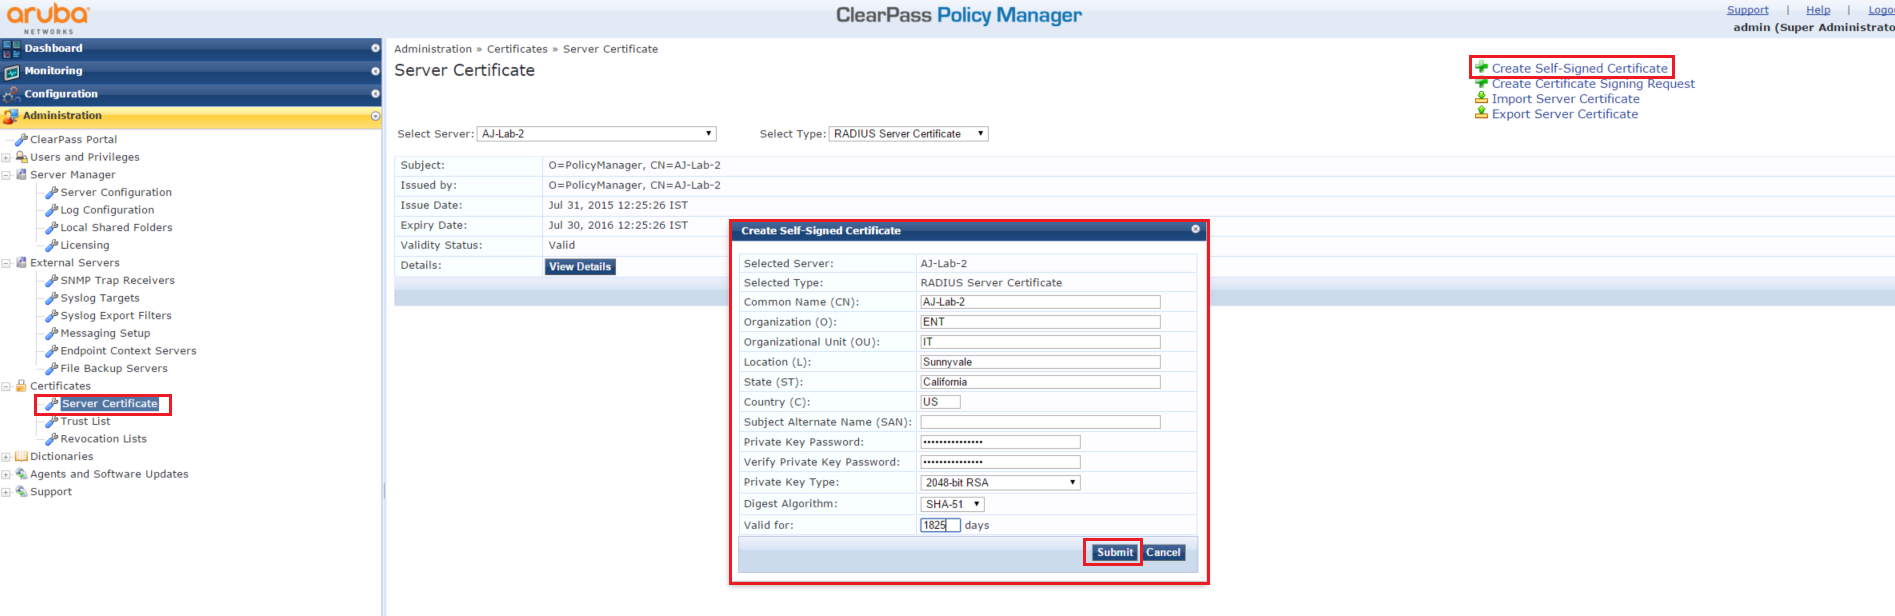1895x616 pixels.
Task: Expand Monitoring using its arrow button
Action: tap(375, 71)
